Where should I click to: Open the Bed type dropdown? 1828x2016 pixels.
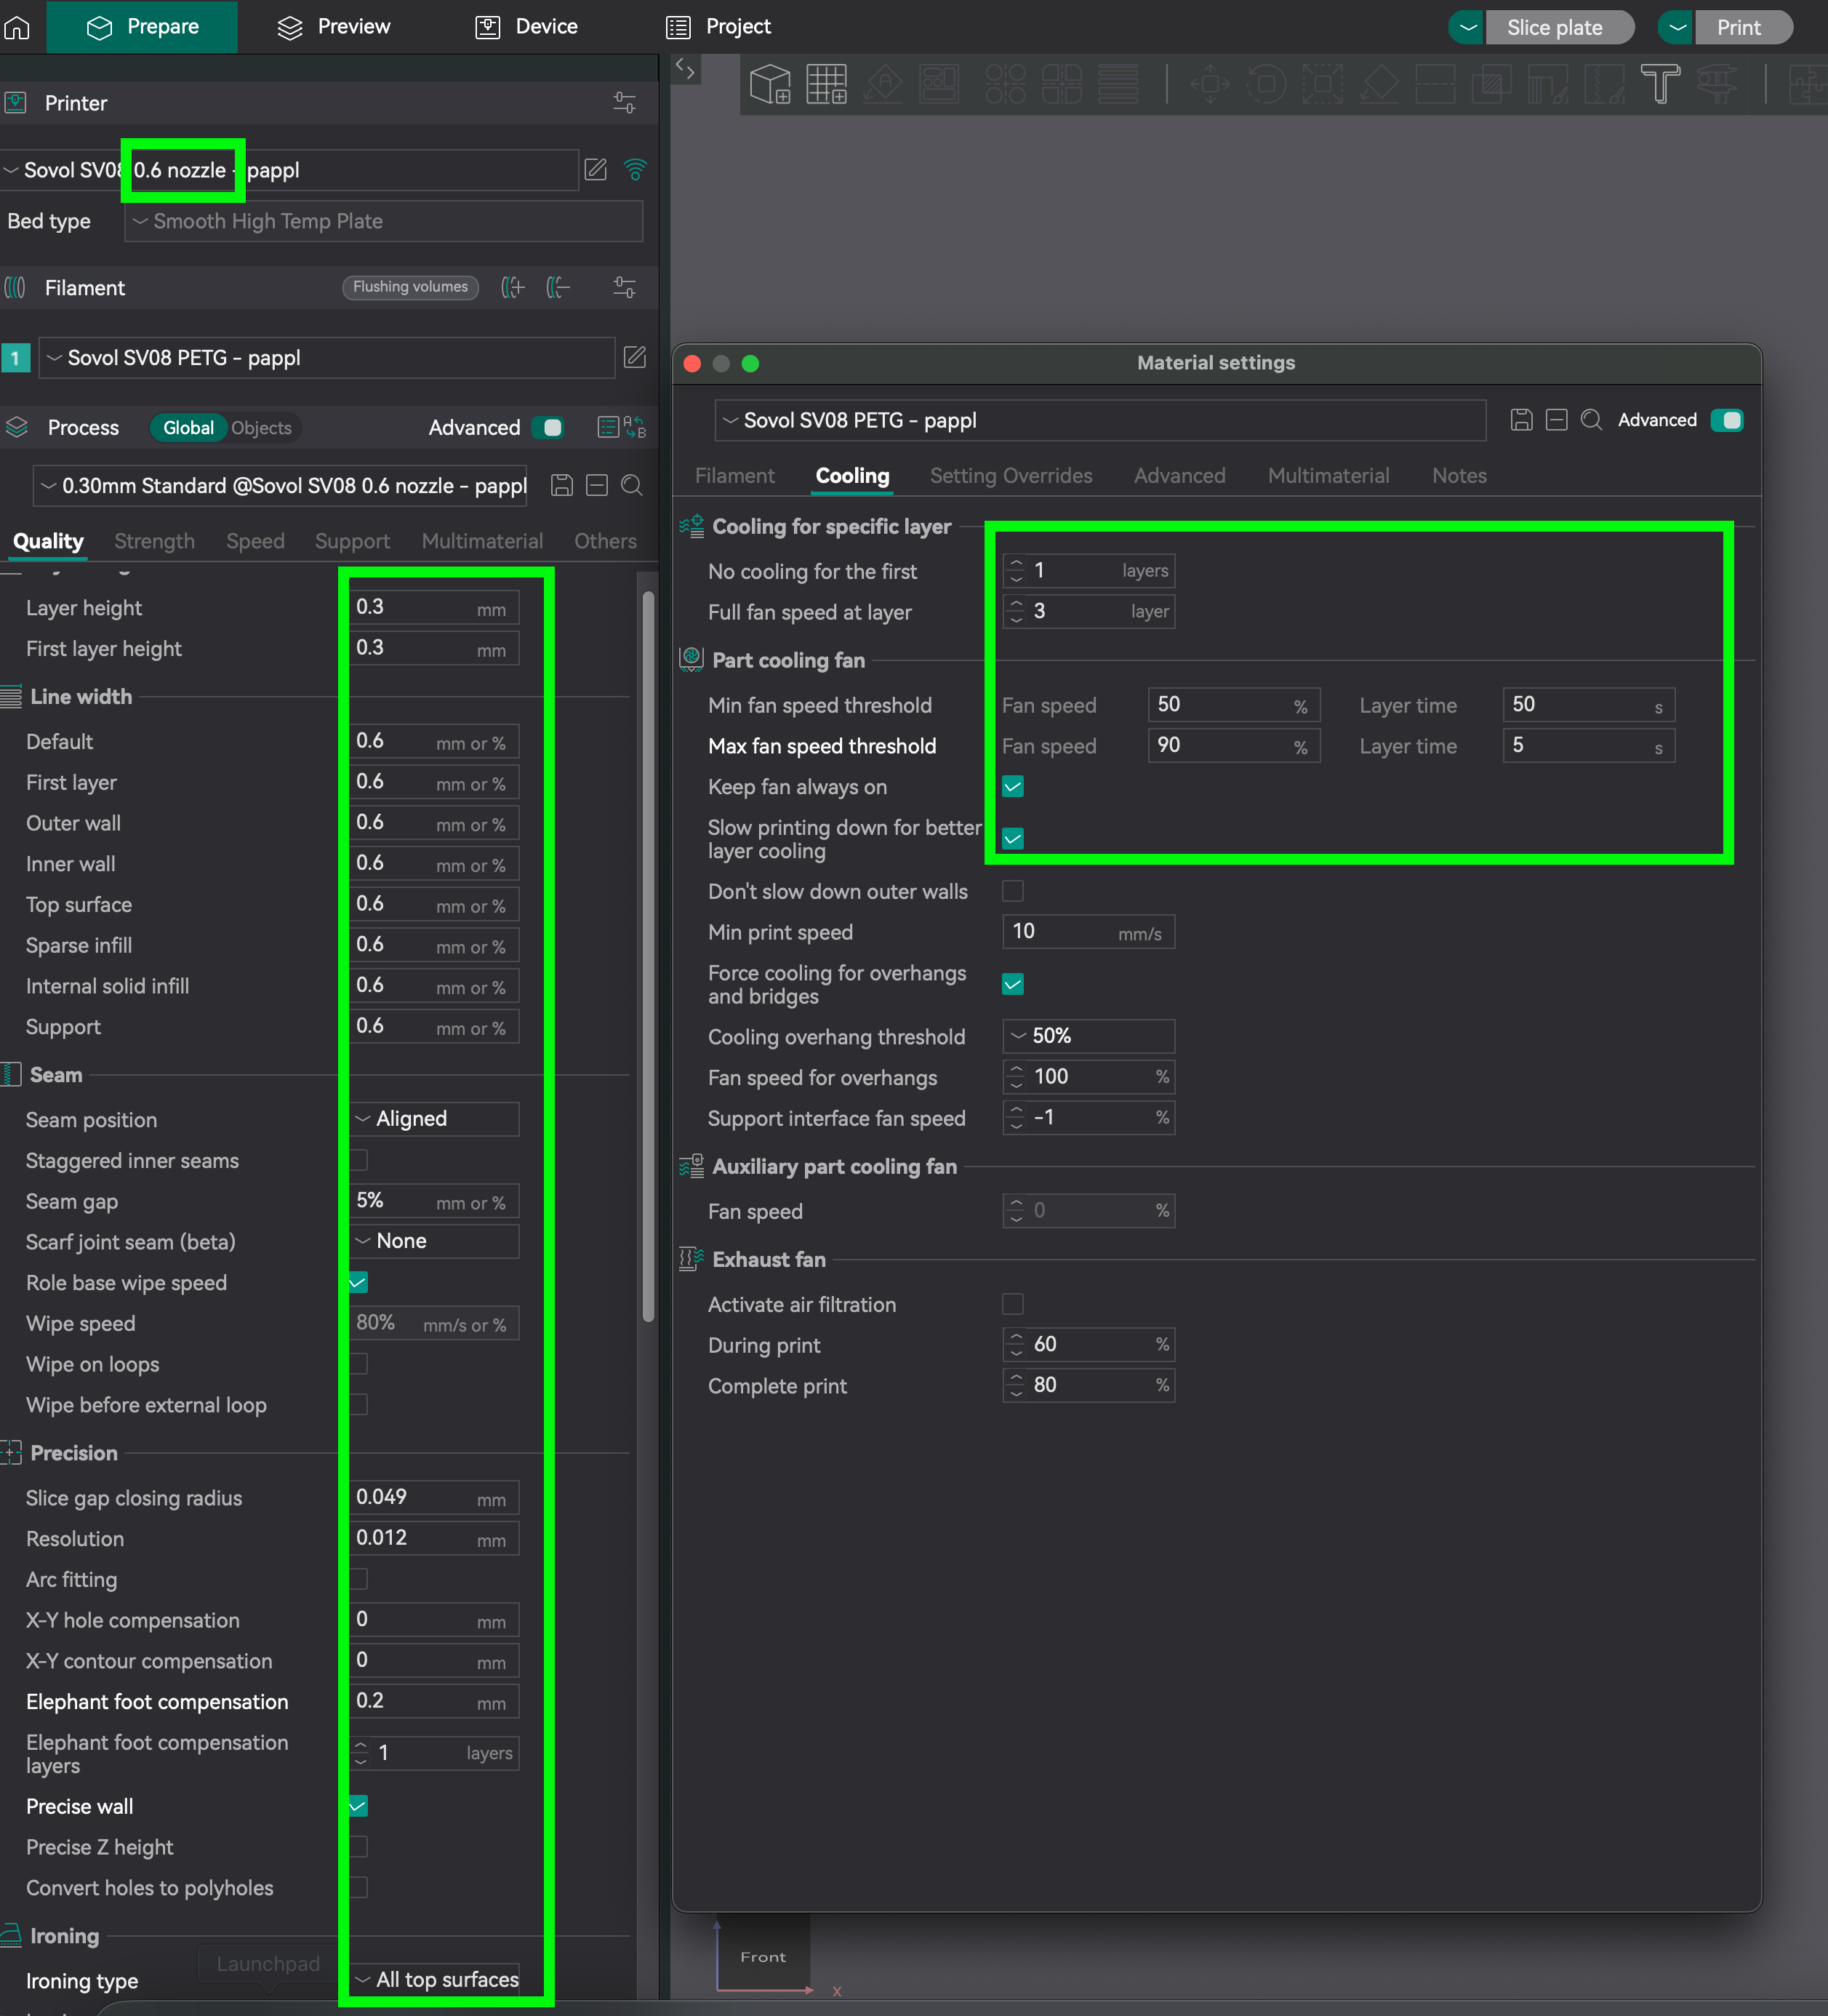pos(383,221)
